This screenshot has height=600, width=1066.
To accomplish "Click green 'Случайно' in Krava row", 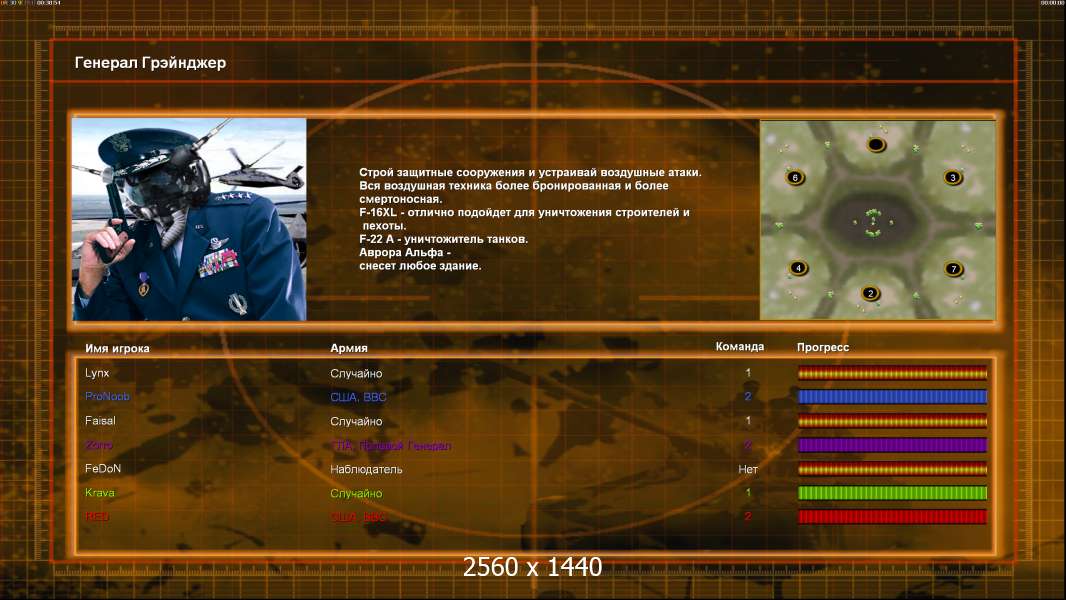I will tap(356, 493).
